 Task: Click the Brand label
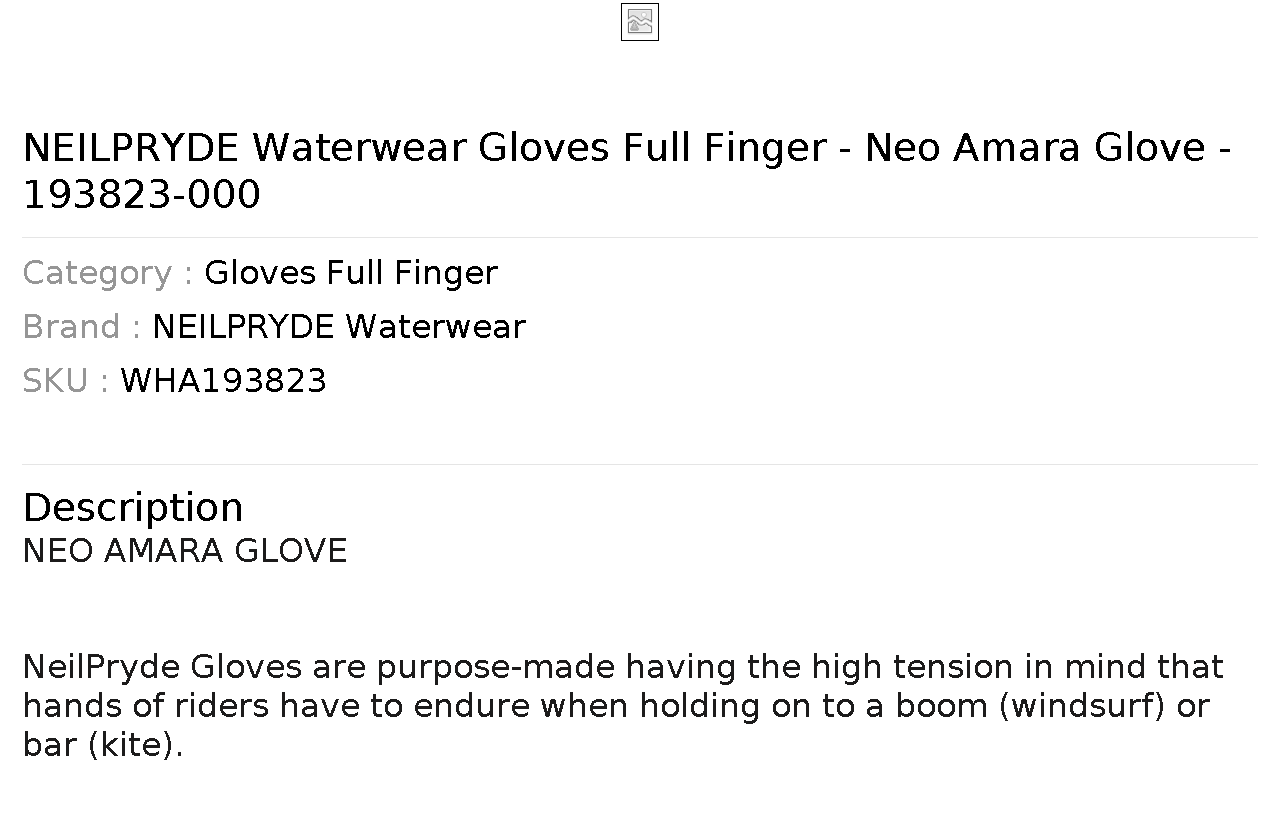point(81,327)
